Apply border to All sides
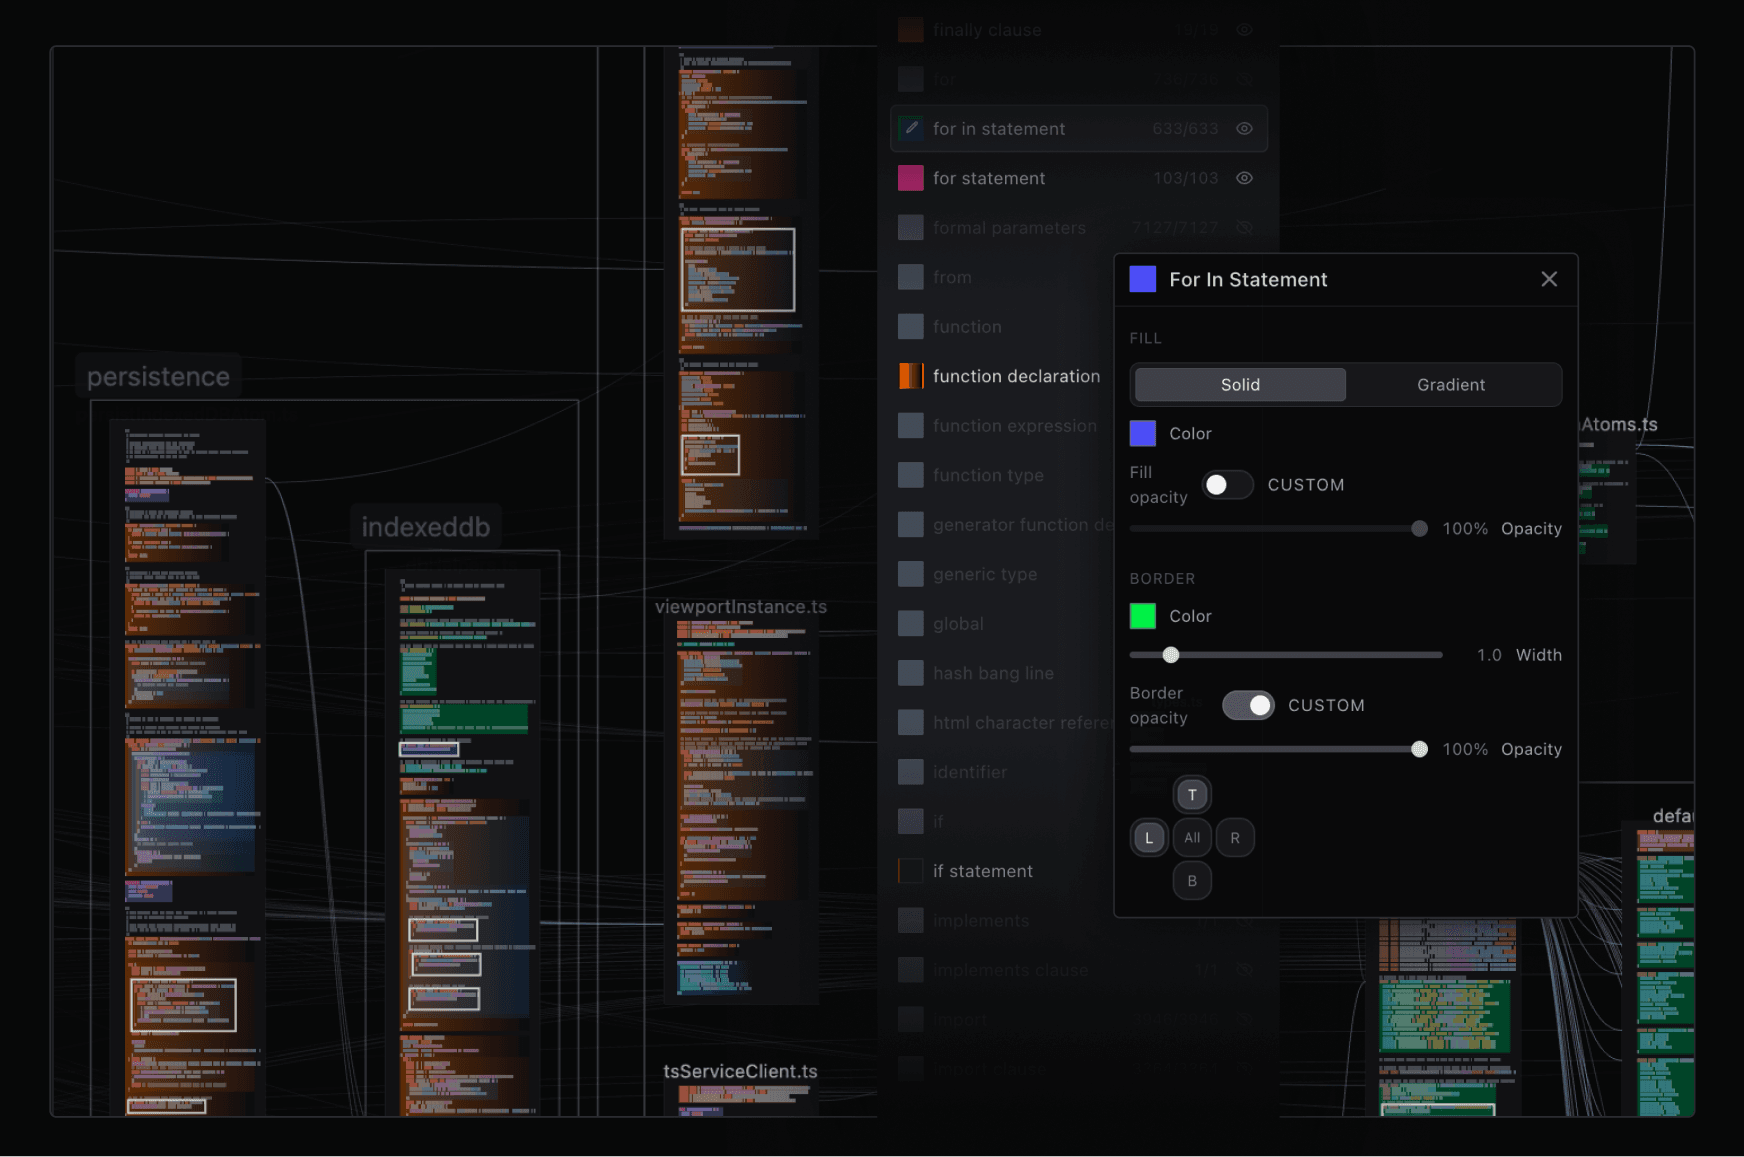The width and height of the screenshot is (1744, 1157). tap(1192, 838)
